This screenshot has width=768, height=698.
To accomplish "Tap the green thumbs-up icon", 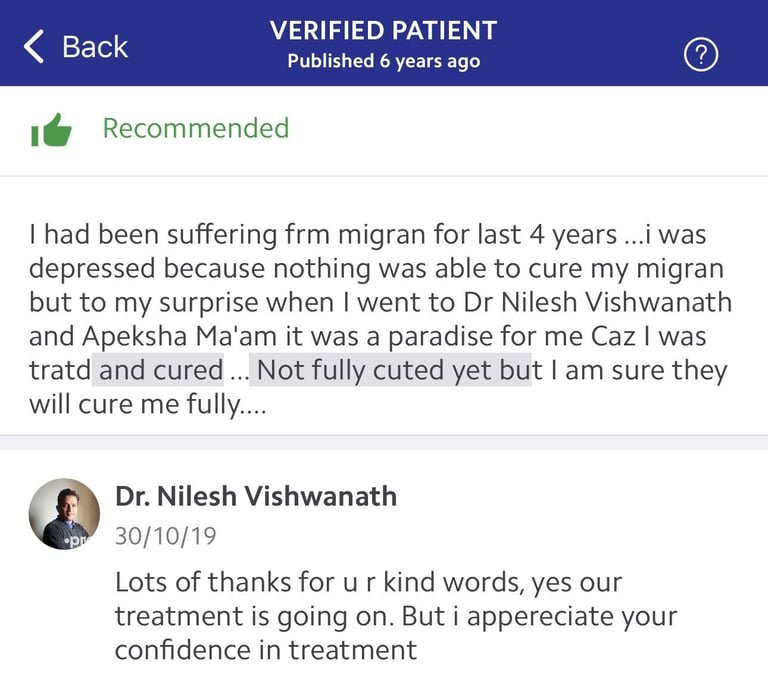I will click(51, 130).
